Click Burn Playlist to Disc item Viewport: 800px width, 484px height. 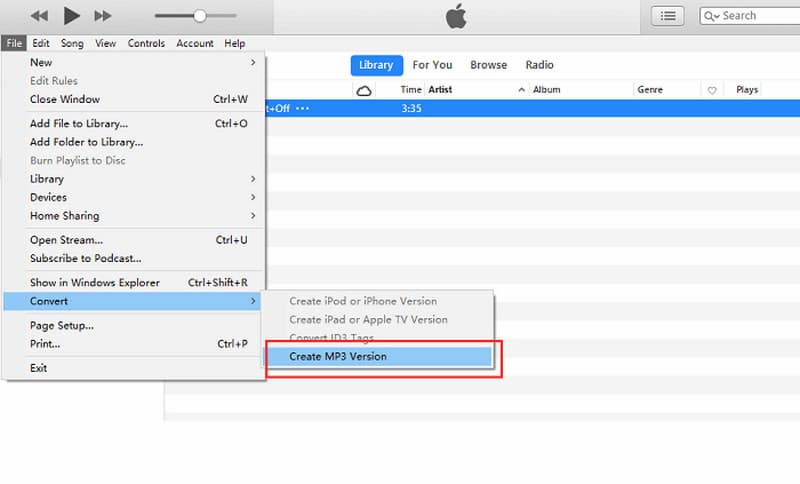click(x=134, y=161)
